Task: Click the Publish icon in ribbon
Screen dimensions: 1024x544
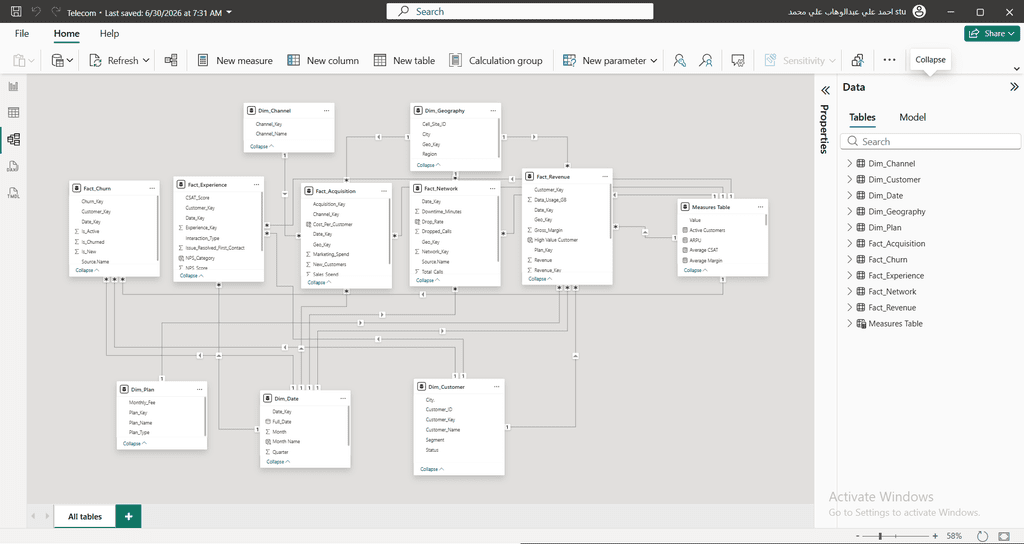Action: click(x=857, y=60)
